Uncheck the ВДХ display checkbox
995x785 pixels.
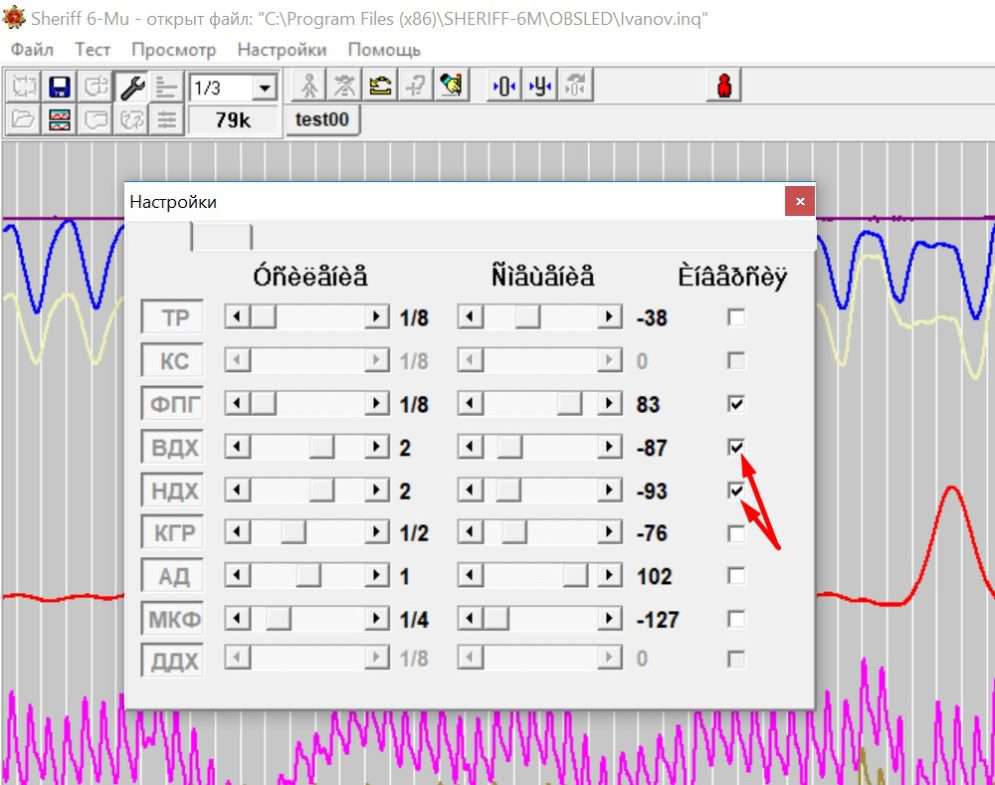(x=736, y=447)
